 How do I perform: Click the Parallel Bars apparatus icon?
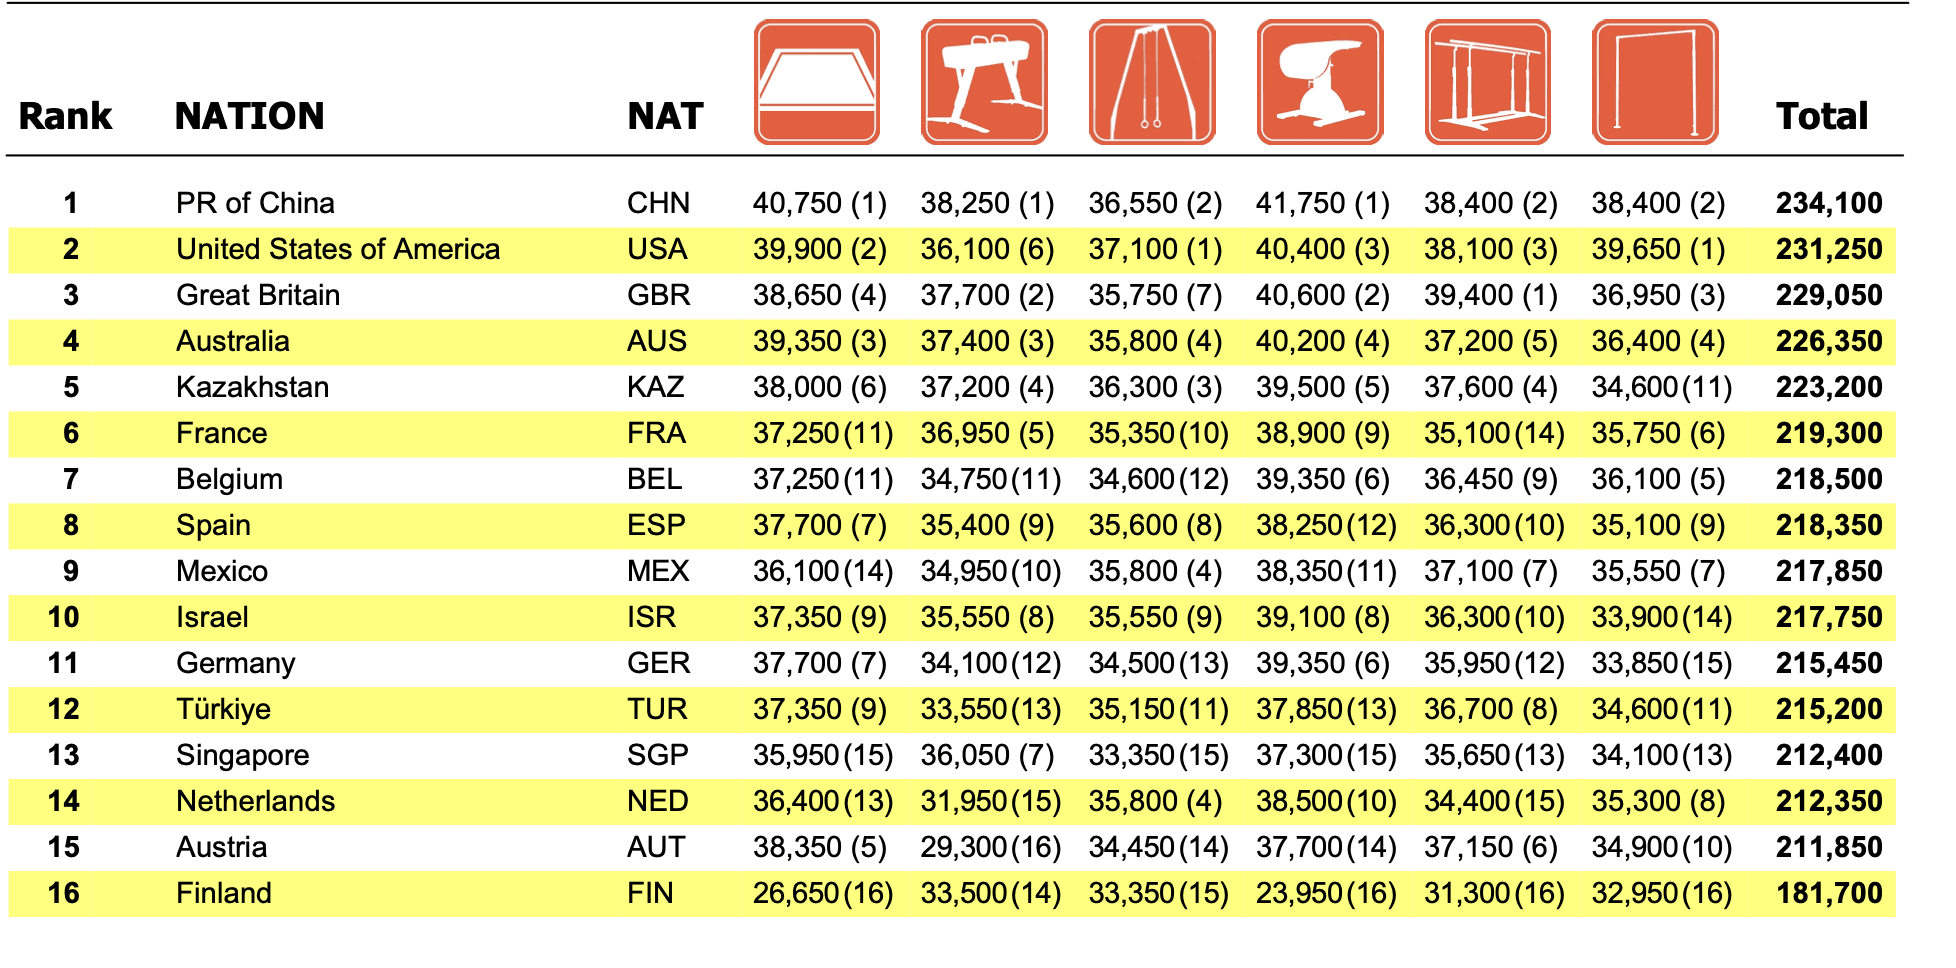click(1488, 83)
